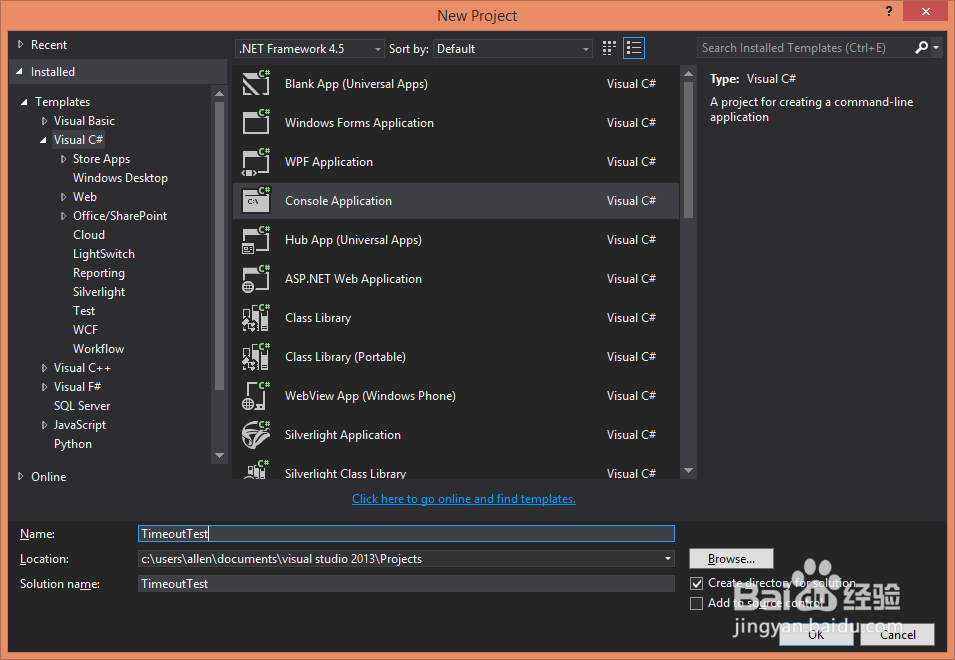Select the Class Library (Portable) icon

pyautogui.click(x=256, y=356)
